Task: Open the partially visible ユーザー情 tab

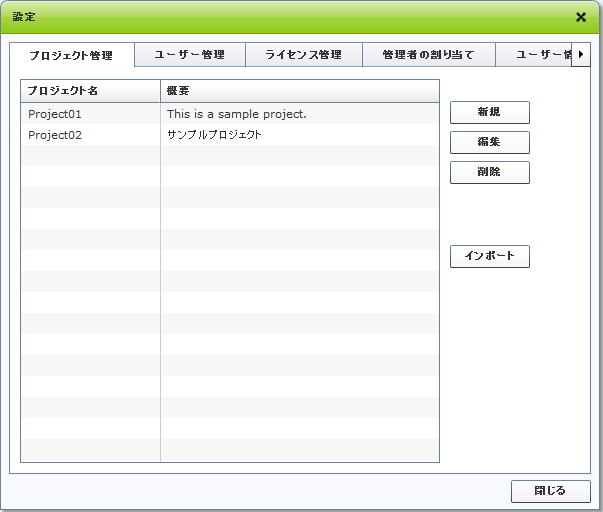Action: point(534,55)
